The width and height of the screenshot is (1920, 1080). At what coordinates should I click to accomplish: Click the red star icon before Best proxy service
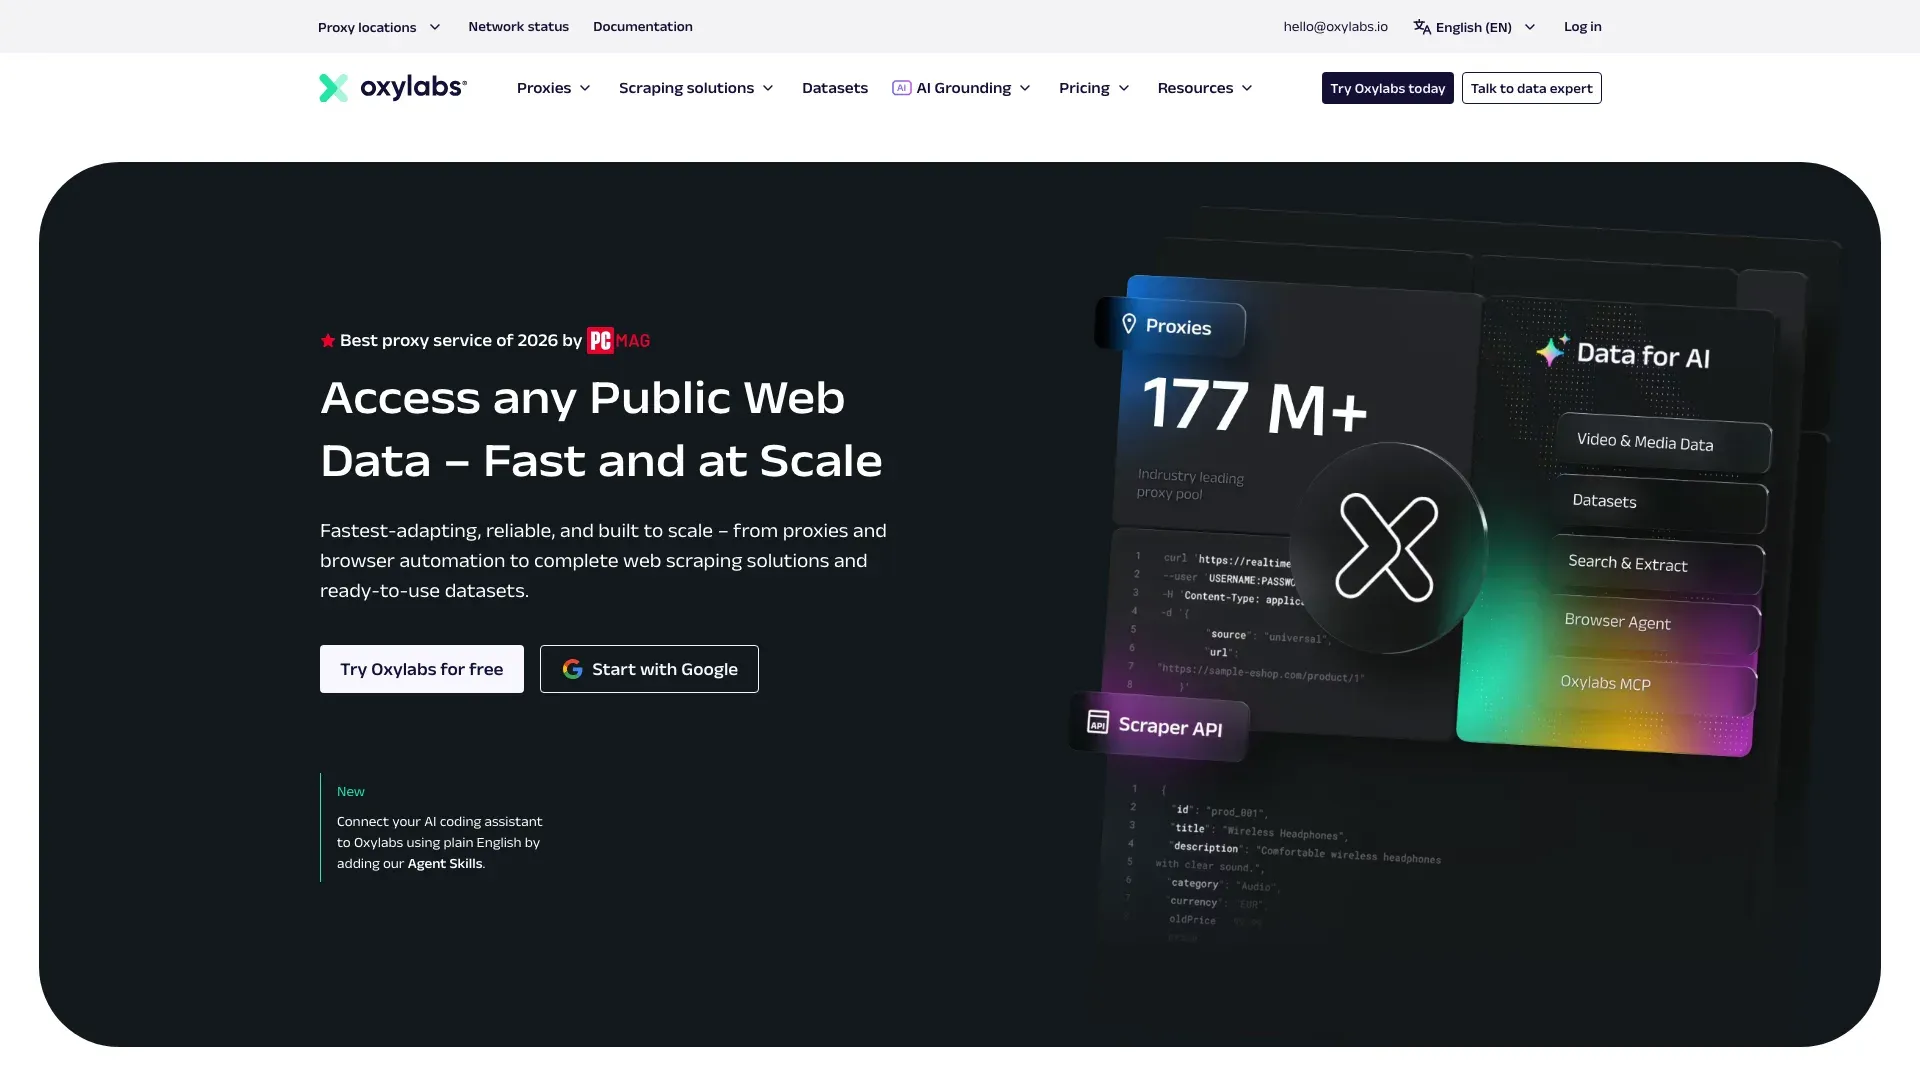click(x=328, y=341)
